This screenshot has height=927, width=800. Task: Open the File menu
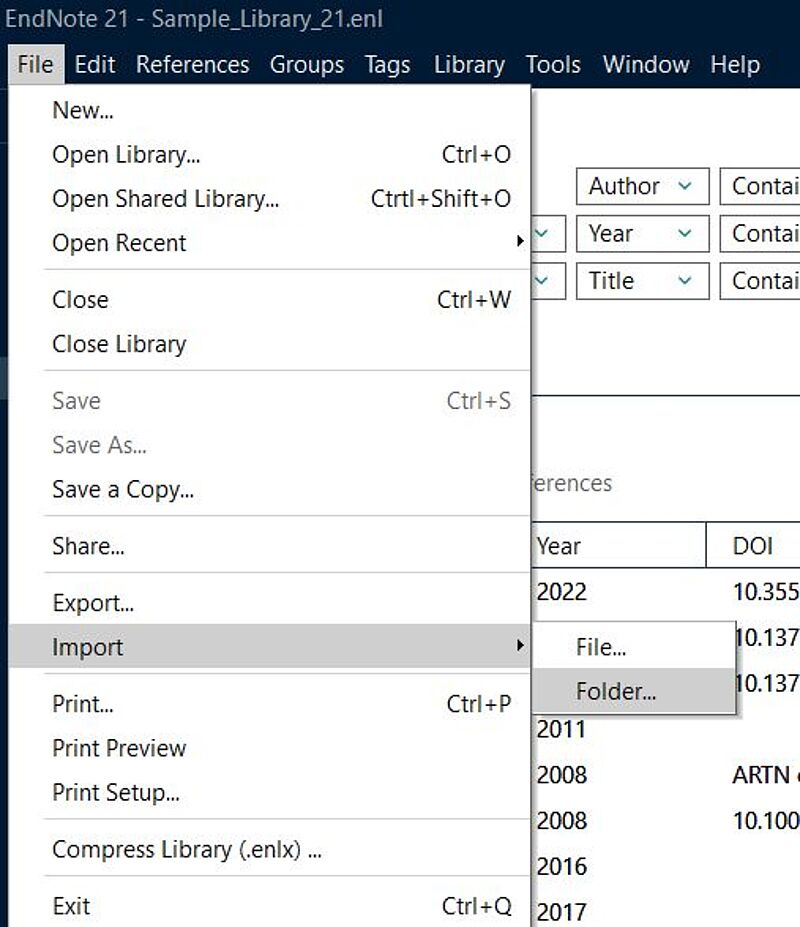(x=35, y=64)
